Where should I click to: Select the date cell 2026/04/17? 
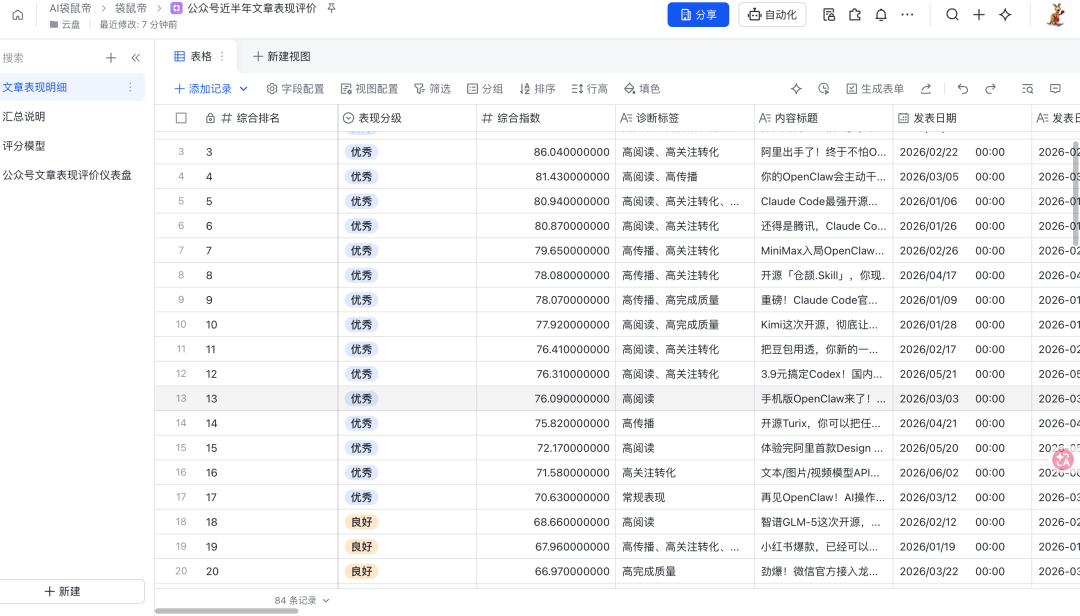point(962,276)
